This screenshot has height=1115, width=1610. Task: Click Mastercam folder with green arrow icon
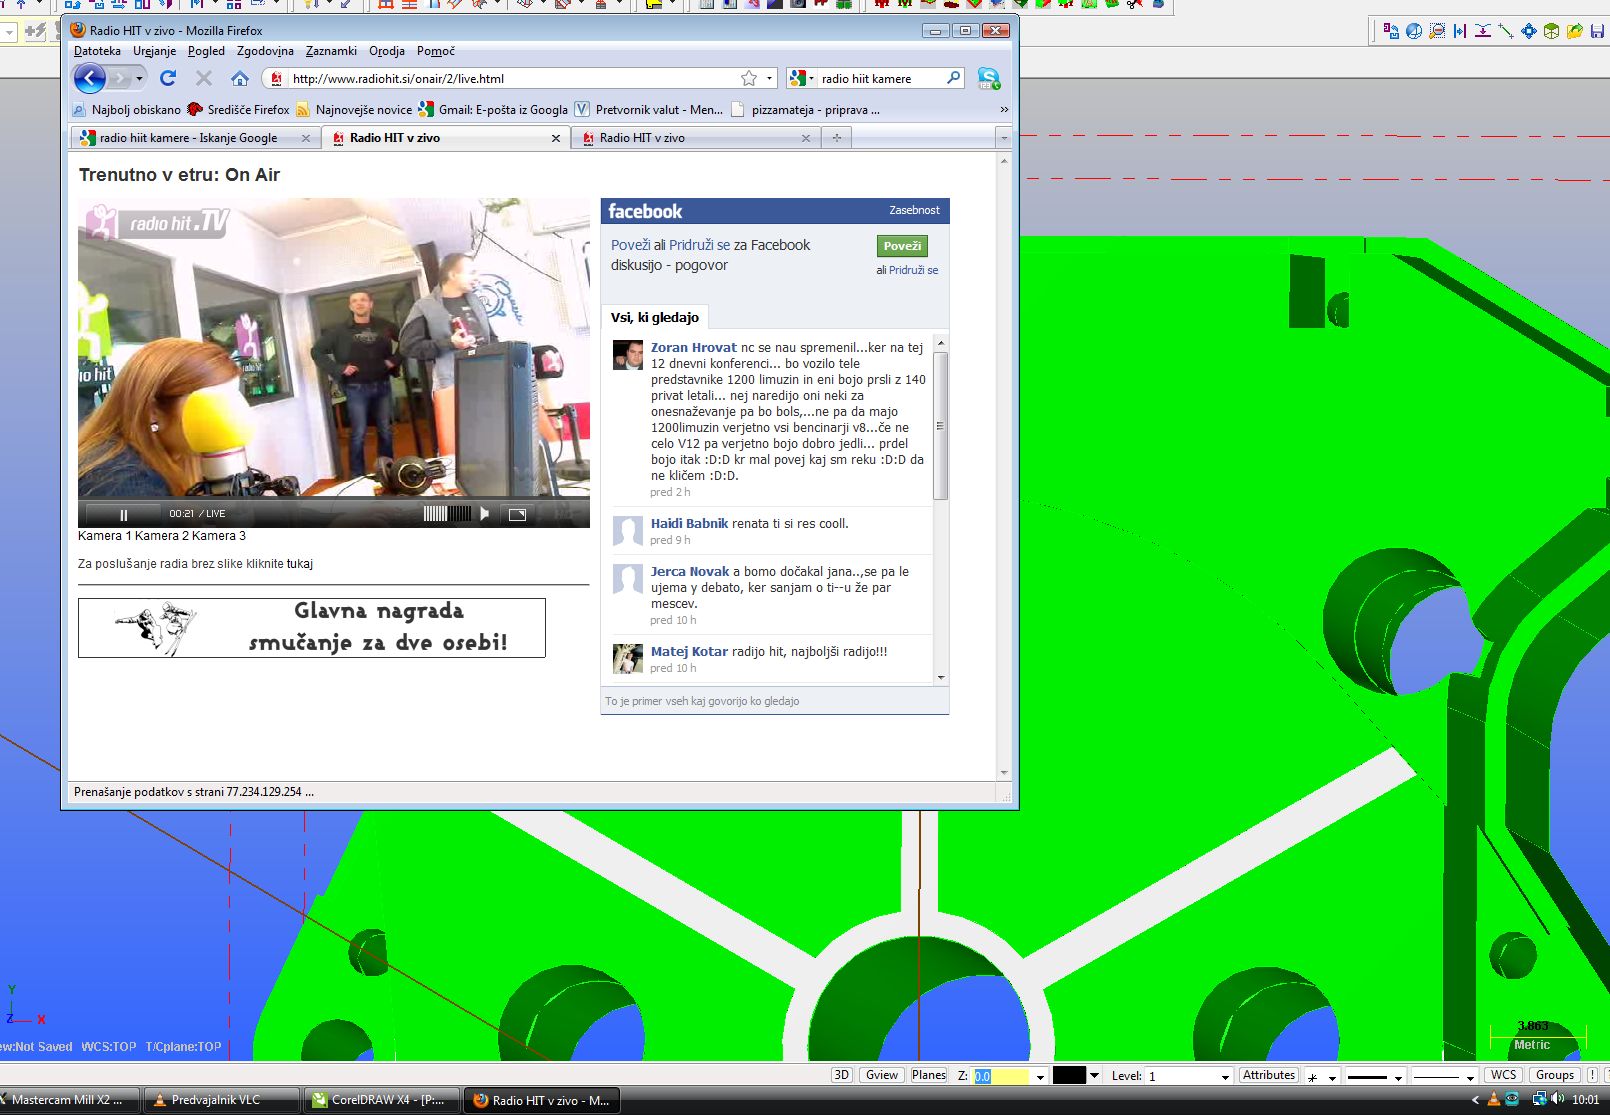coord(1575,30)
